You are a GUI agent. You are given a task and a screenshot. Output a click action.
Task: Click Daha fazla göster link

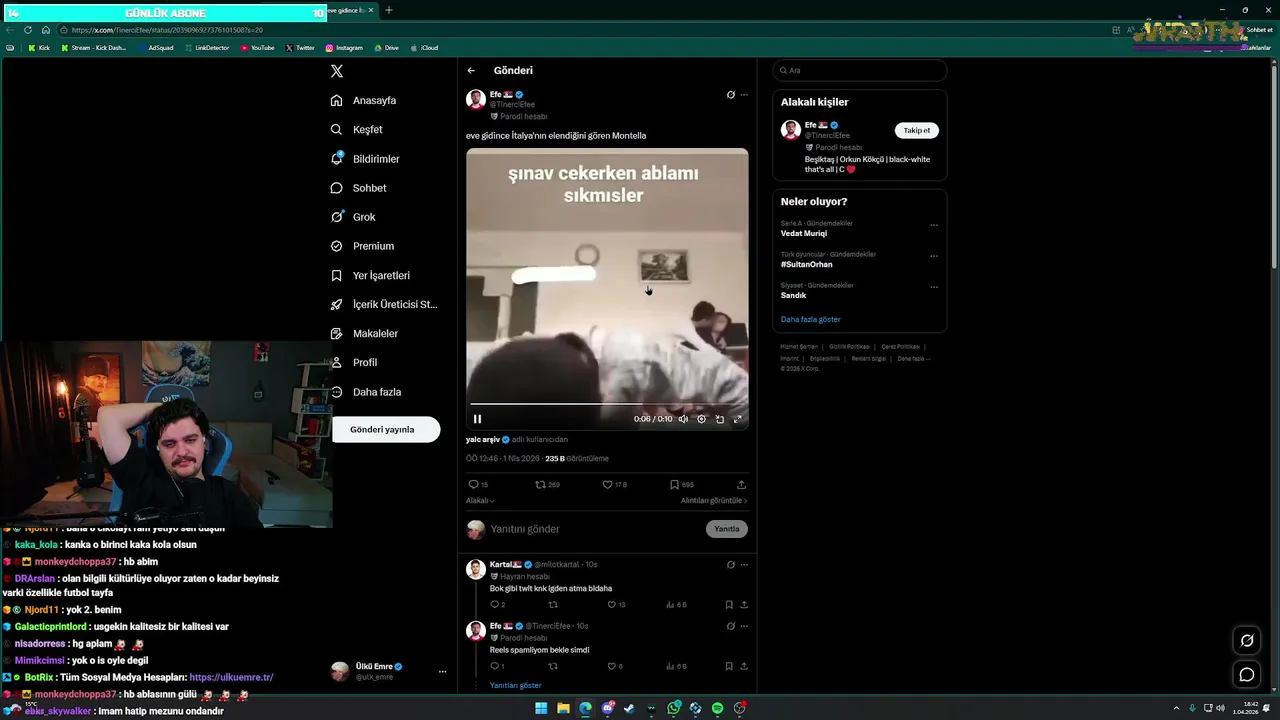810,320
